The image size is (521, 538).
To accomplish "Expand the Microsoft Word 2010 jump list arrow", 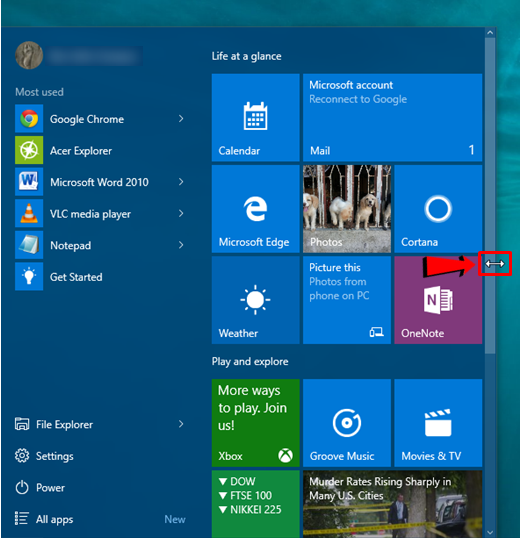I will tap(181, 182).
